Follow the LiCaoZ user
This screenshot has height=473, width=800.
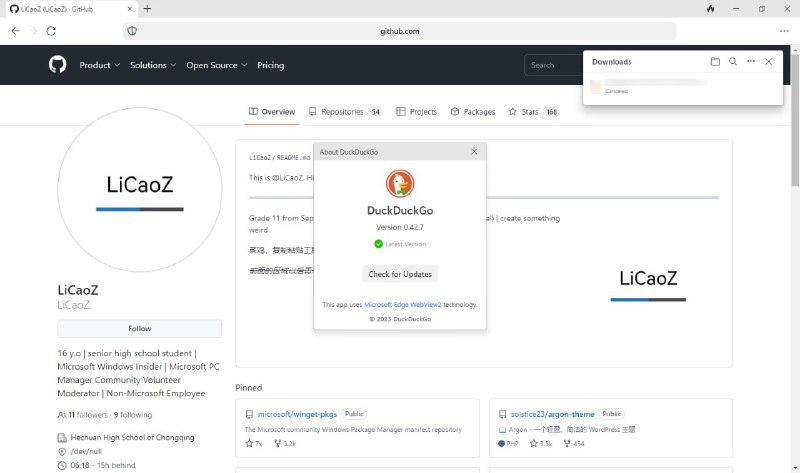click(x=140, y=328)
